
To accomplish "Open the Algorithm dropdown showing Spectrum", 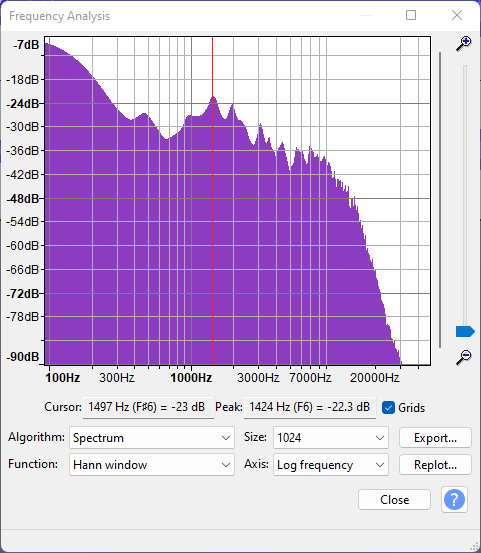I will click(152, 438).
